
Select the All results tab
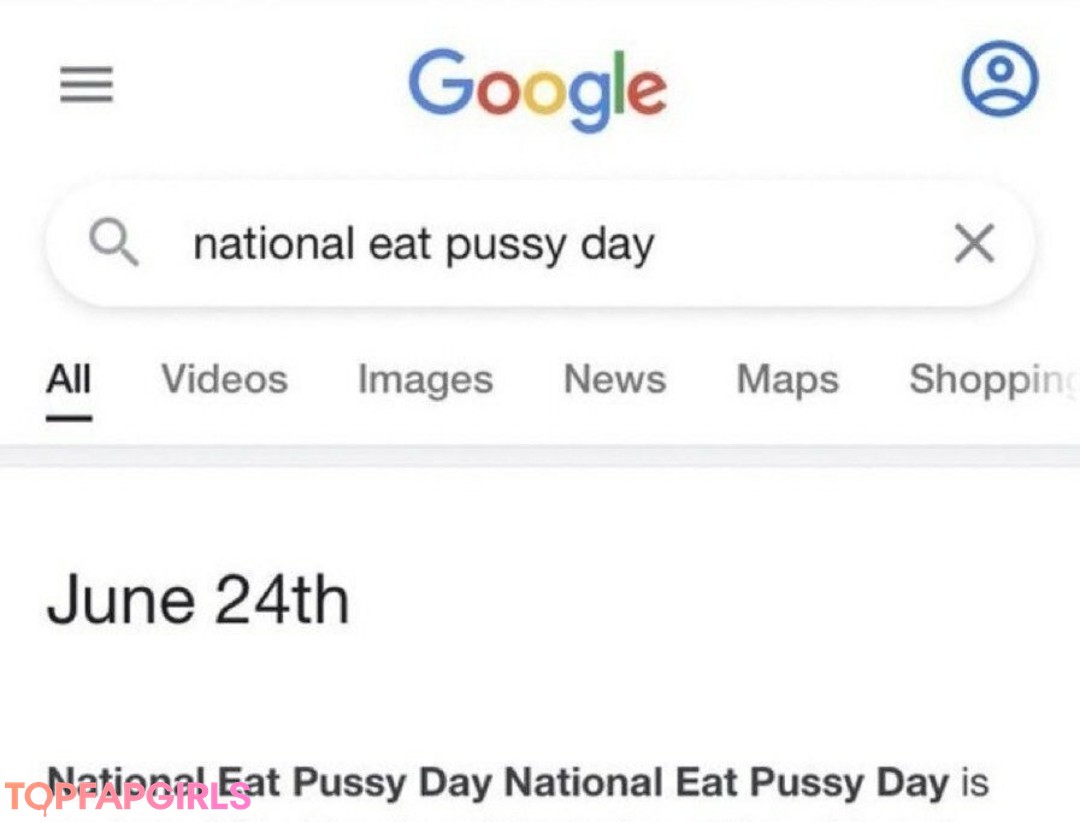69,380
